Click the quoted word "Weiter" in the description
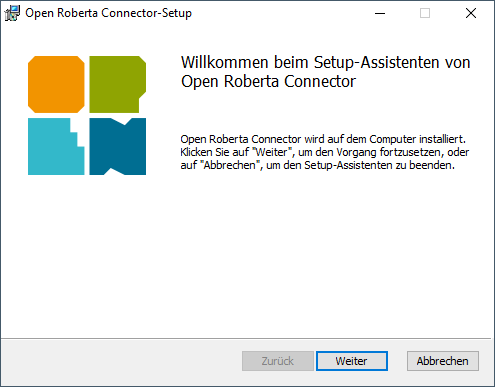The image size is (495, 387). pos(271,152)
